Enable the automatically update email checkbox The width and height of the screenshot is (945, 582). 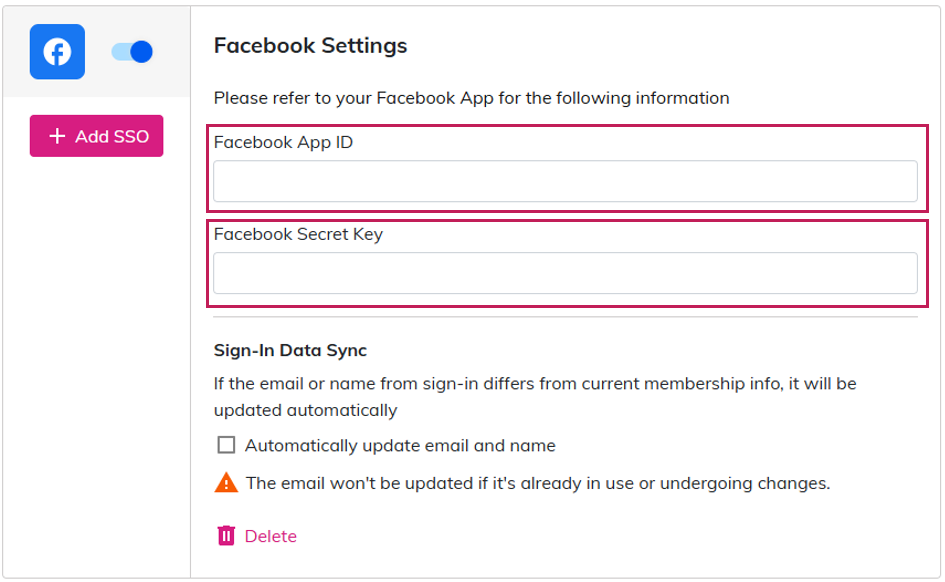pyautogui.click(x=226, y=445)
